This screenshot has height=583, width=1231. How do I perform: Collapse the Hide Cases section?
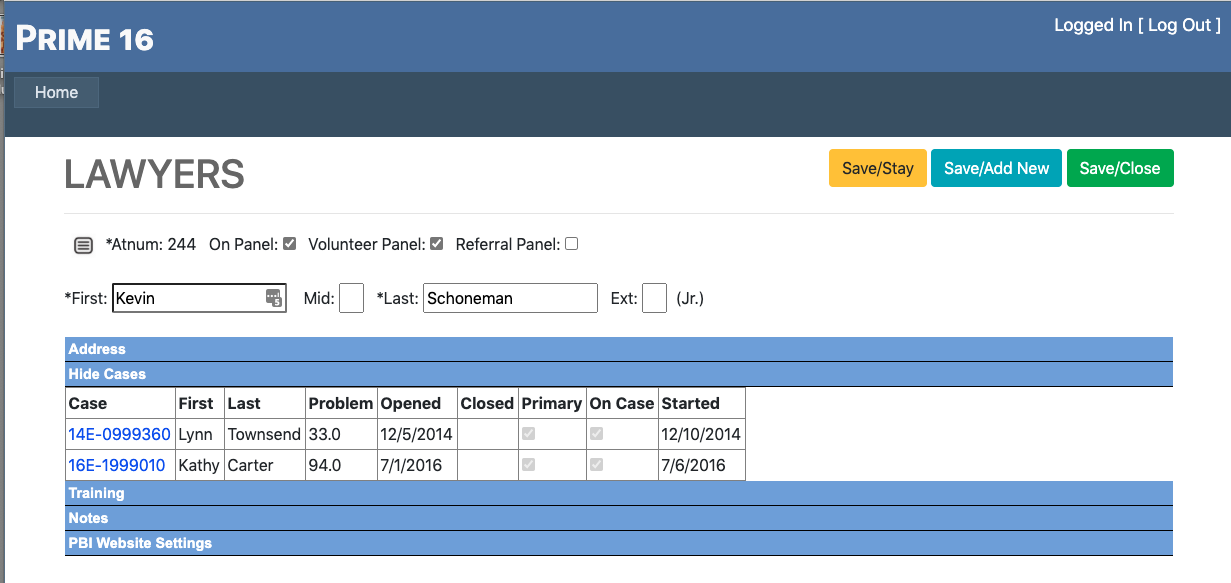[x=107, y=374]
